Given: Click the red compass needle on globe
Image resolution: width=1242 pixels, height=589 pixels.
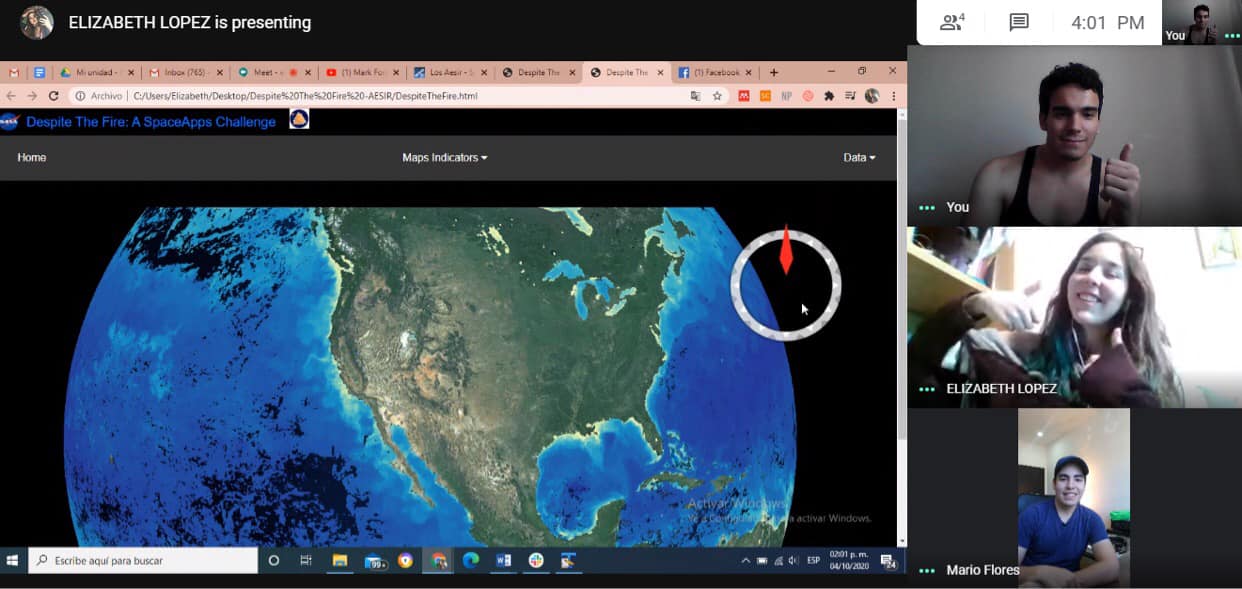Looking at the screenshot, I should 786,251.
